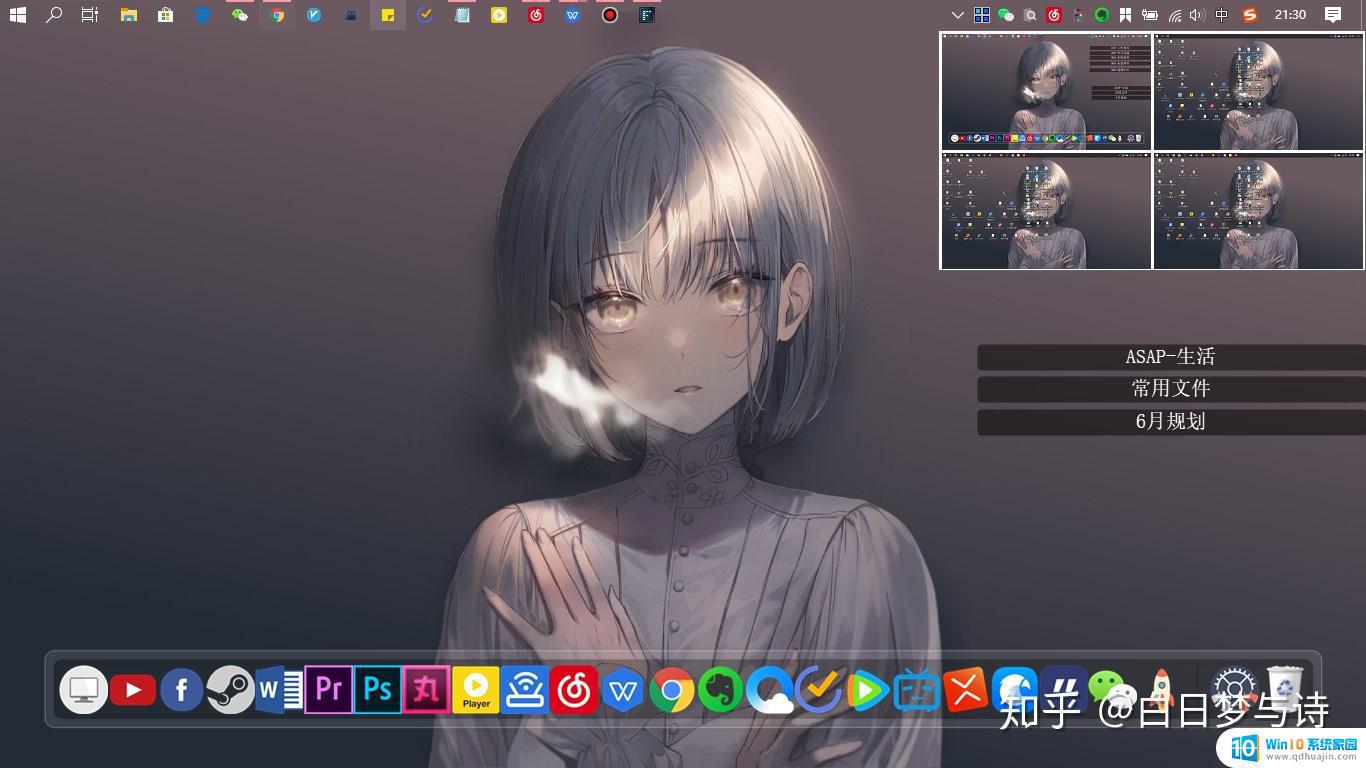Open the blue grid tray icon
This screenshot has height=768, width=1366.
[982, 15]
